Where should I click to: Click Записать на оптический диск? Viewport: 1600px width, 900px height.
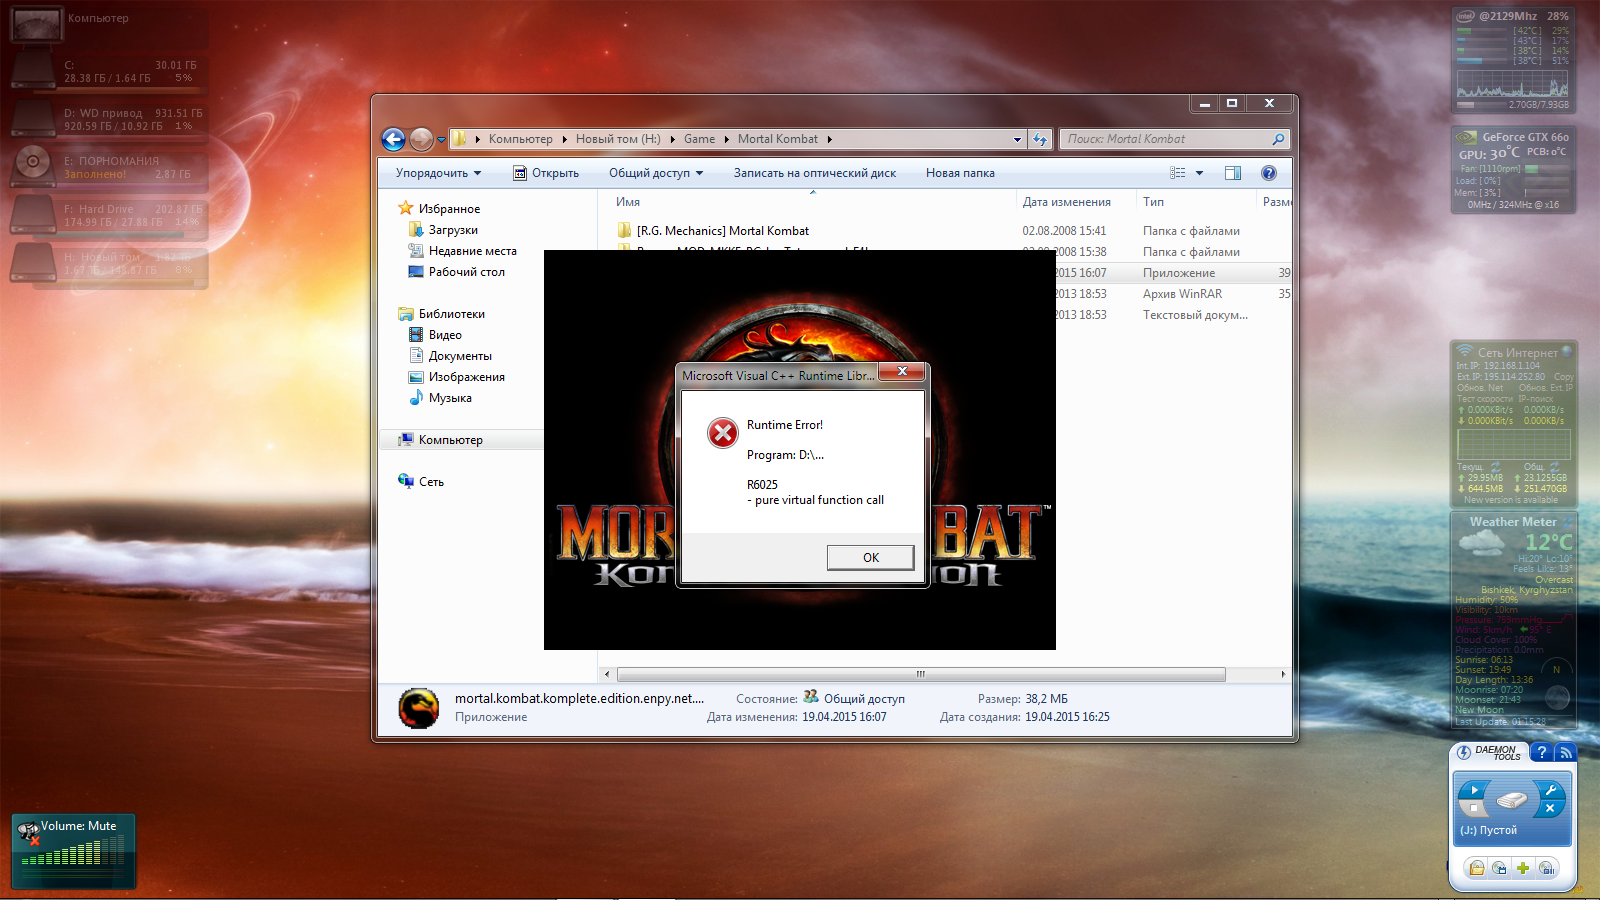pyautogui.click(x=815, y=173)
